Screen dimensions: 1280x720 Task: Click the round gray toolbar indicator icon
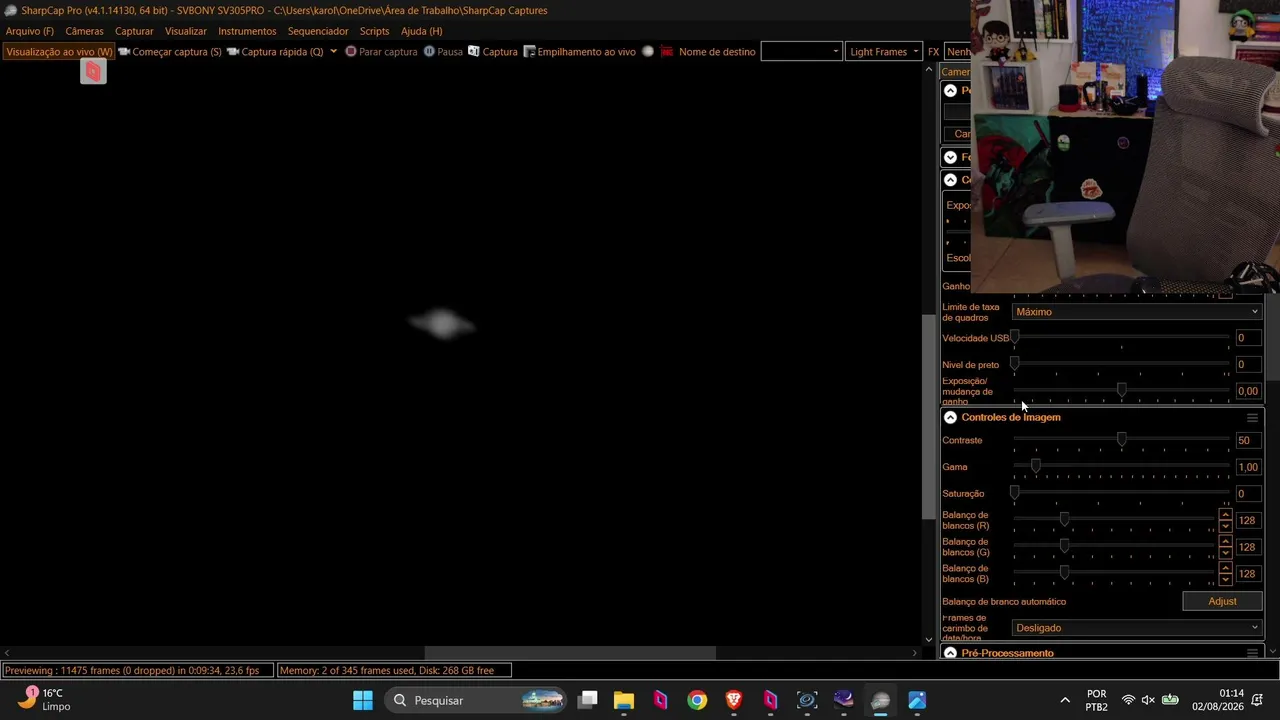(x=648, y=51)
